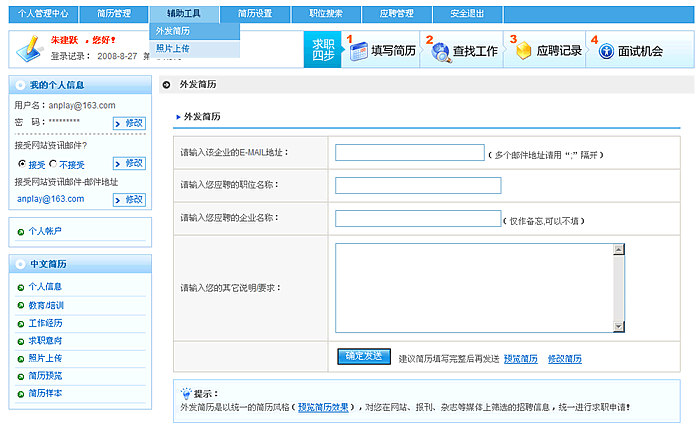The height and width of the screenshot is (440, 700).
Task: Select the 接受 radio button
Action: click(21, 163)
